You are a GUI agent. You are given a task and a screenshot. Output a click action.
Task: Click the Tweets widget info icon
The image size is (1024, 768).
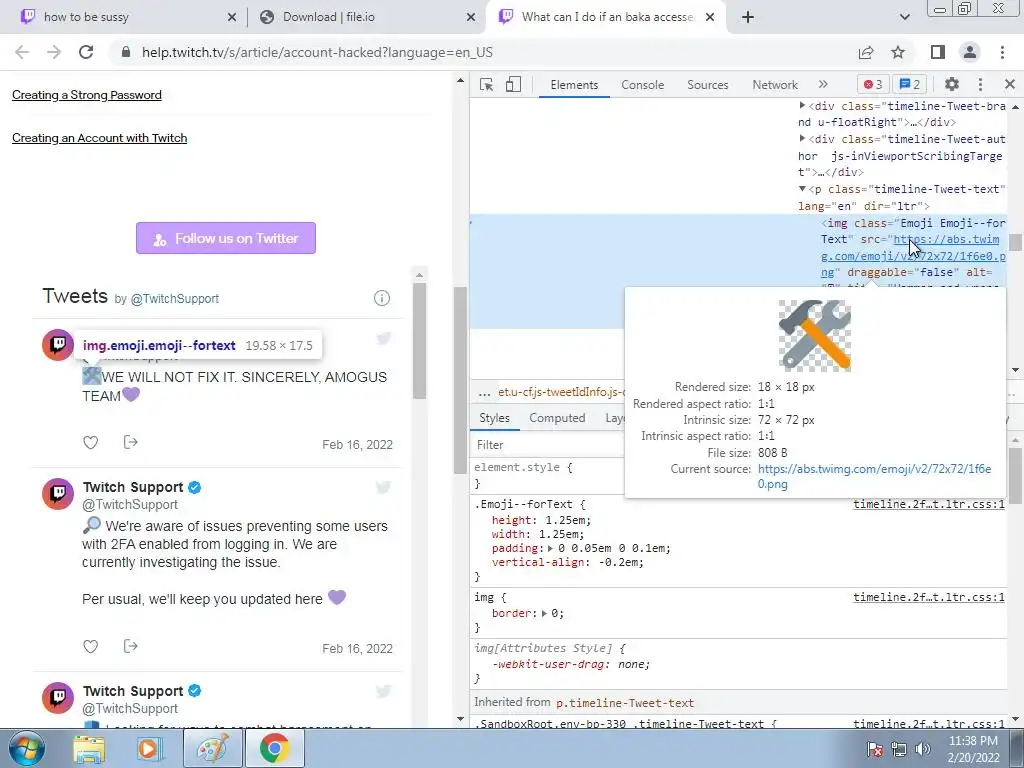382,298
